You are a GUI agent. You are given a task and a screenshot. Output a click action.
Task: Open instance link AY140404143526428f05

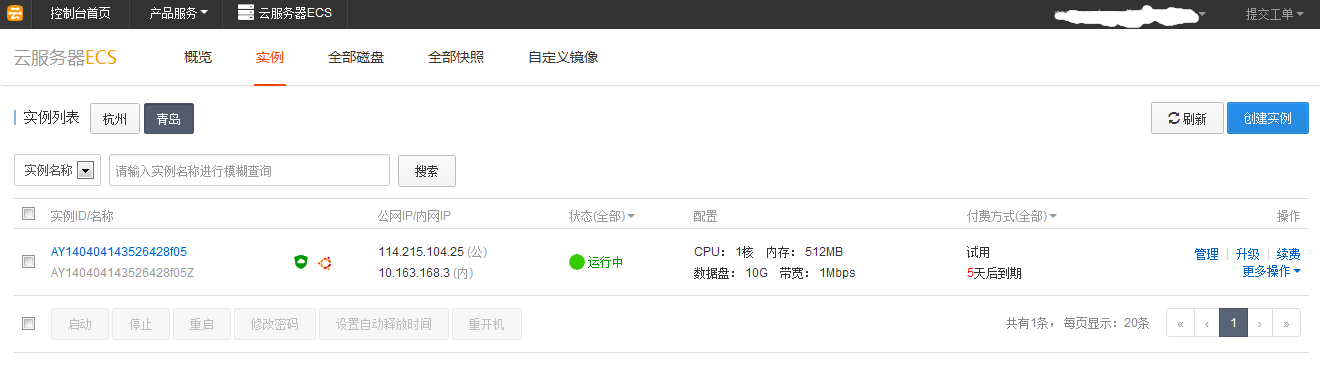(119, 252)
